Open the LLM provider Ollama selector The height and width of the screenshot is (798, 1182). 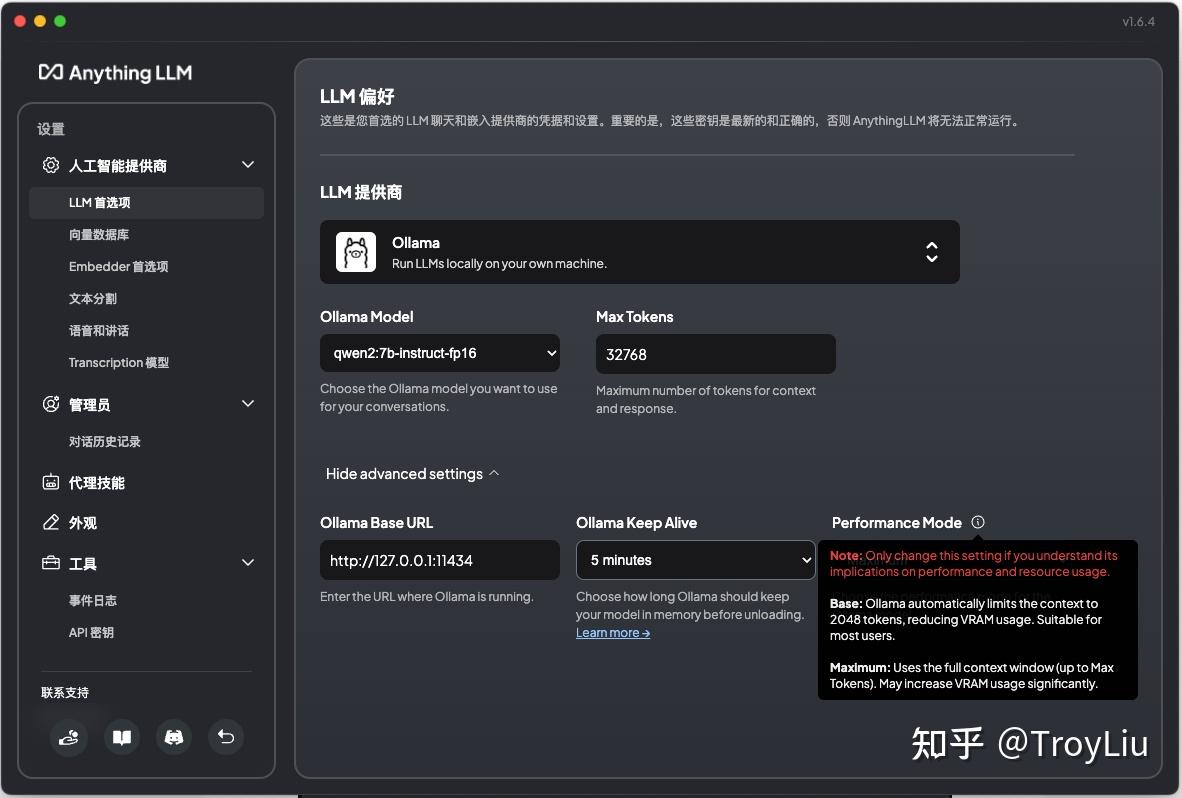click(639, 252)
